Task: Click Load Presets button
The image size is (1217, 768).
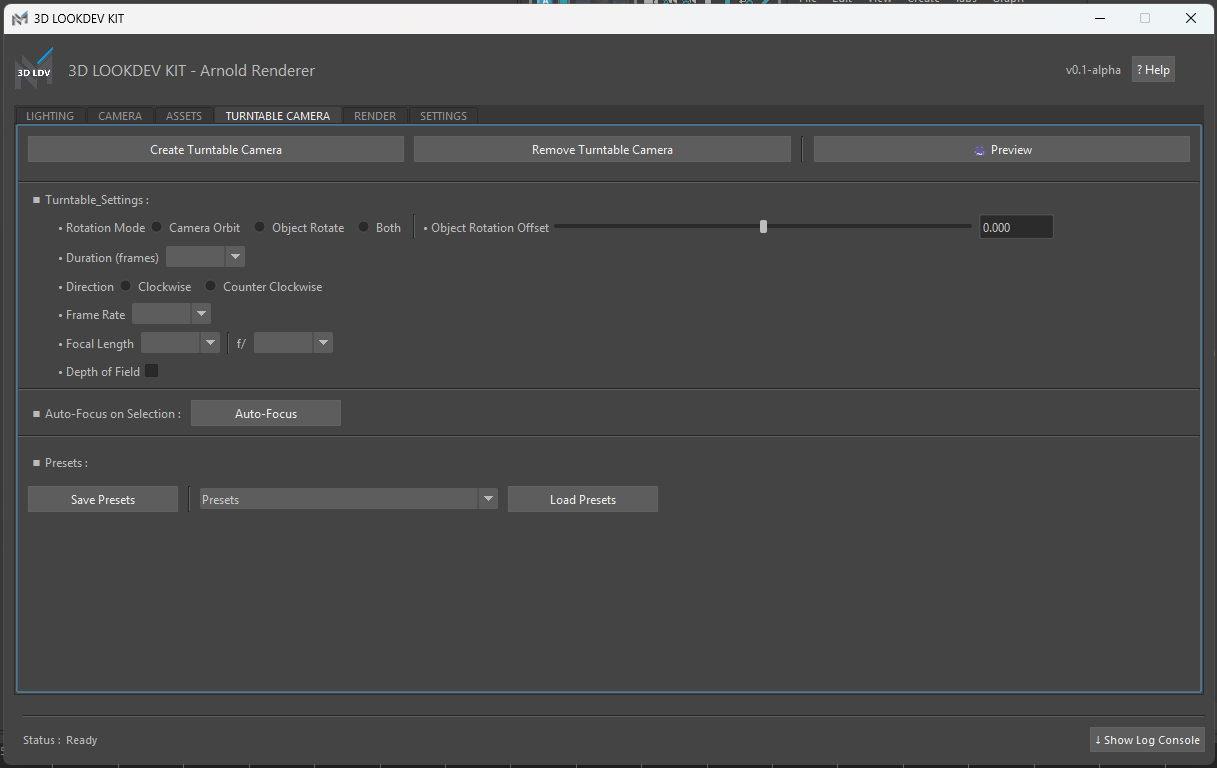Action: (583, 500)
